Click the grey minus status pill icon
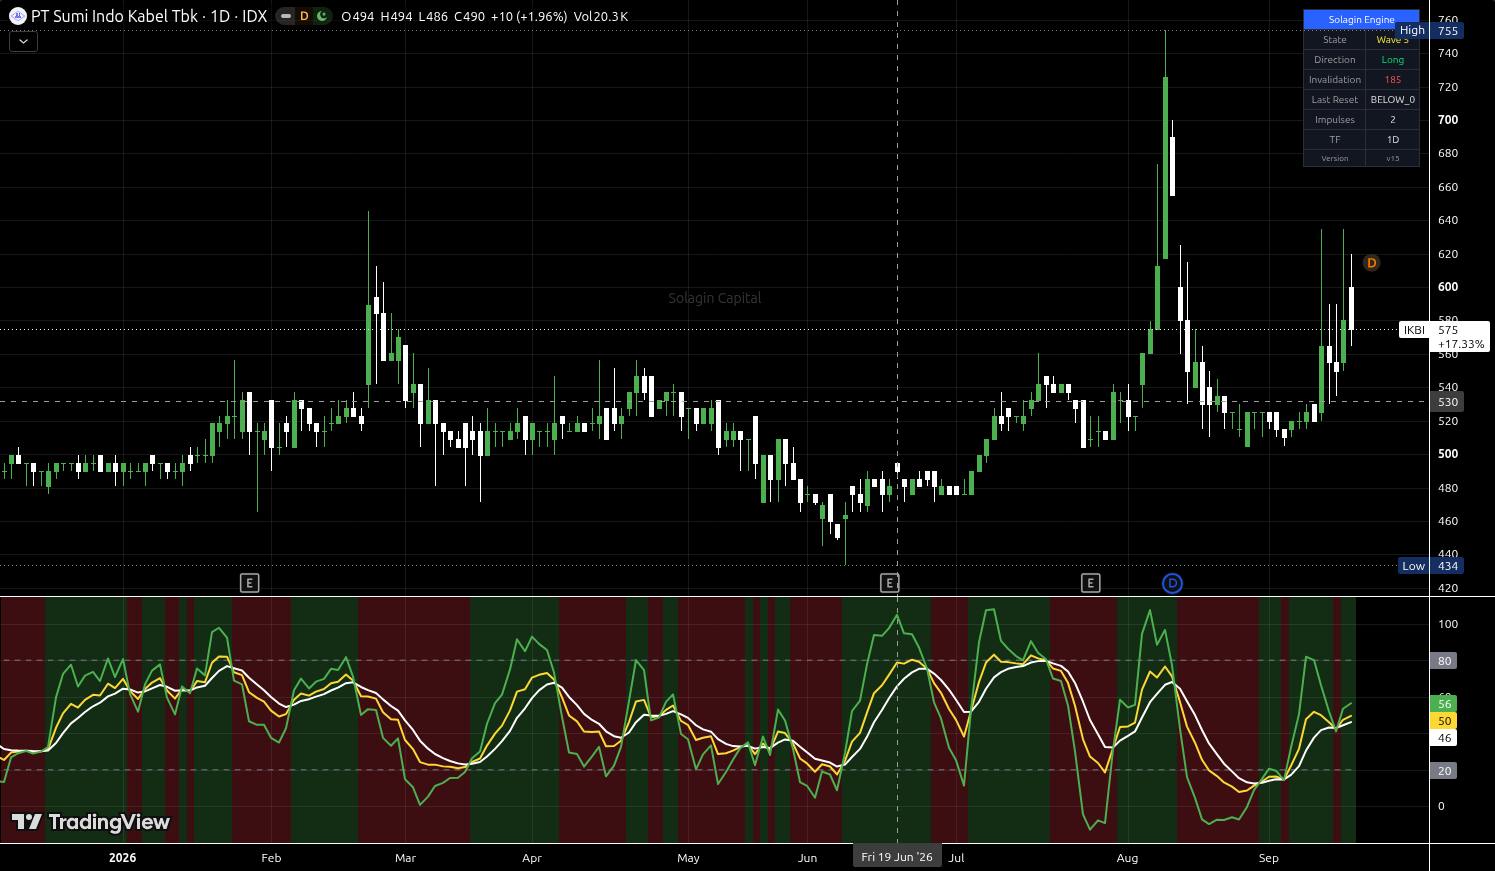This screenshot has height=871, width=1495. coord(286,16)
